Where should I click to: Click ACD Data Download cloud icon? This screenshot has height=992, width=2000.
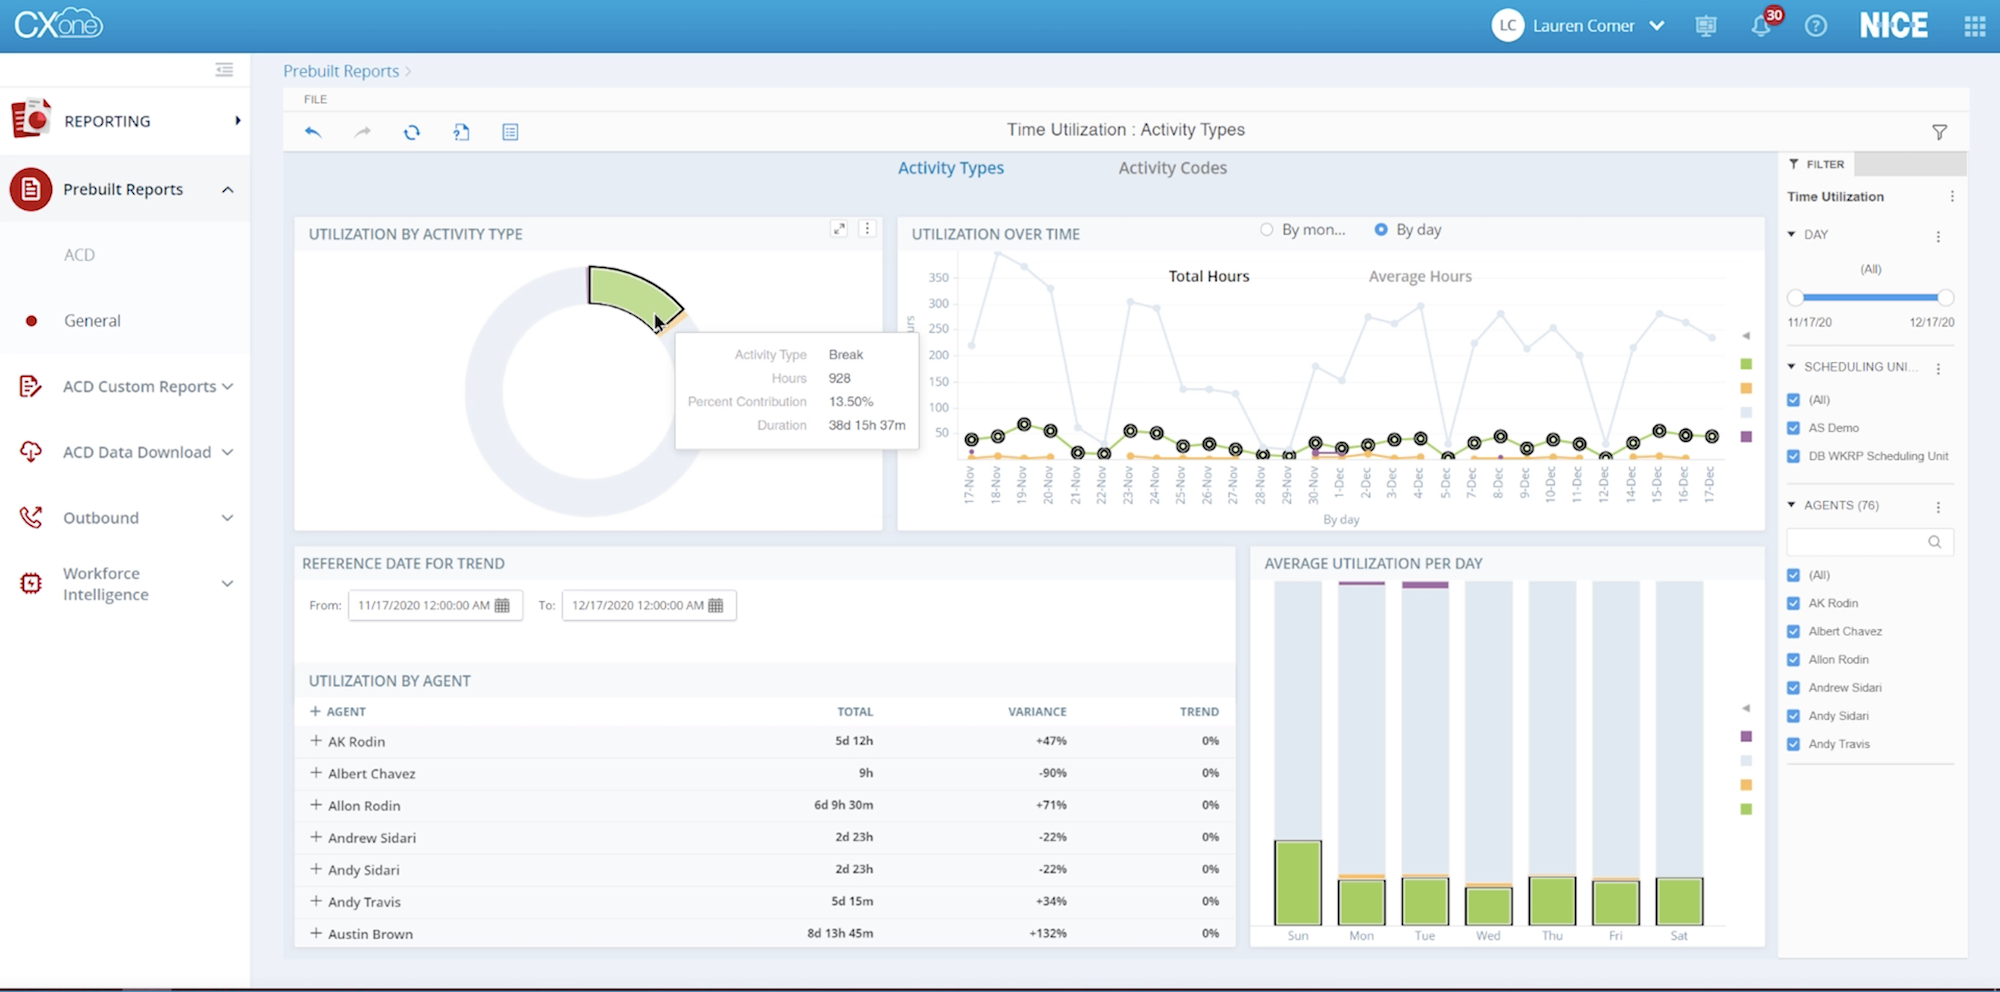click(x=31, y=452)
